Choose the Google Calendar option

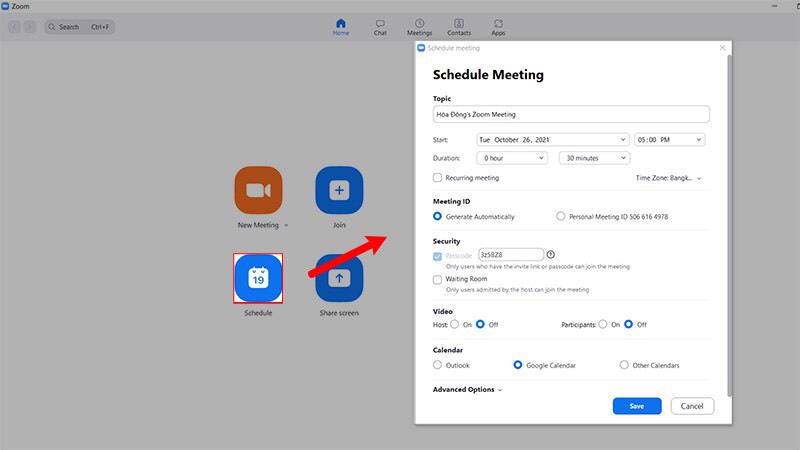[x=518, y=365]
